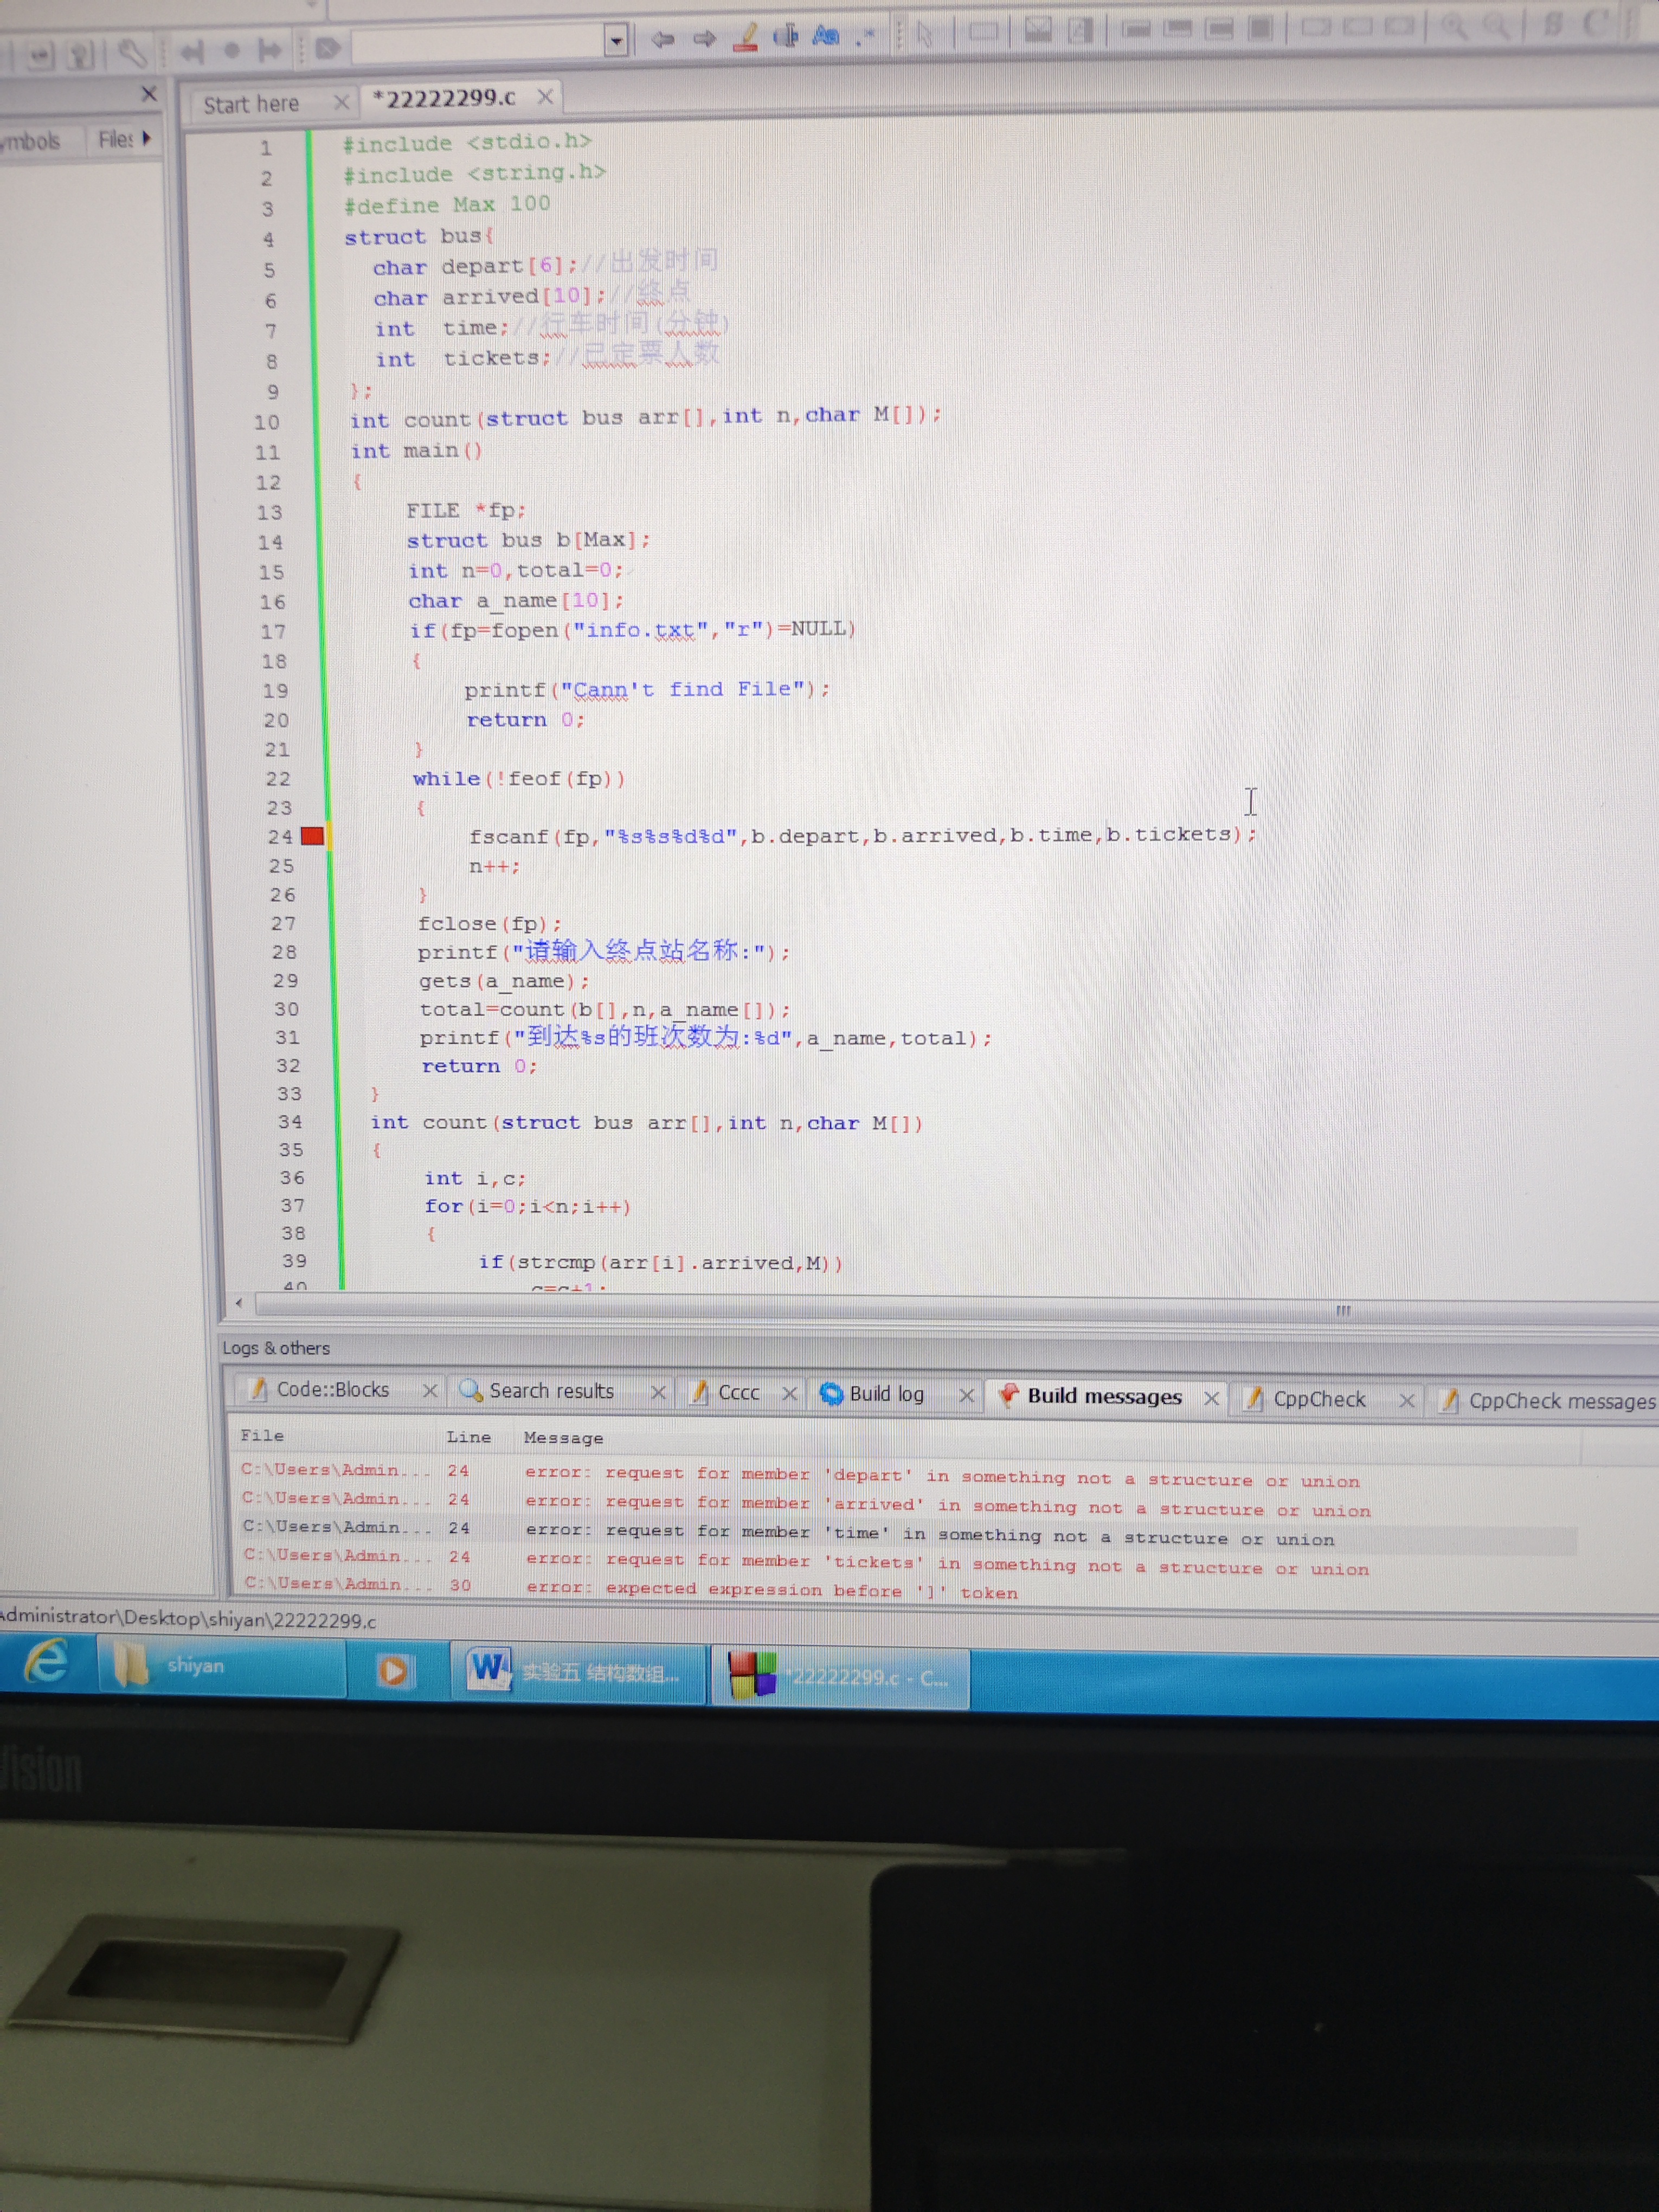Click the jump back arrow icon
The image size is (1659, 2212).
[x=662, y=39]
